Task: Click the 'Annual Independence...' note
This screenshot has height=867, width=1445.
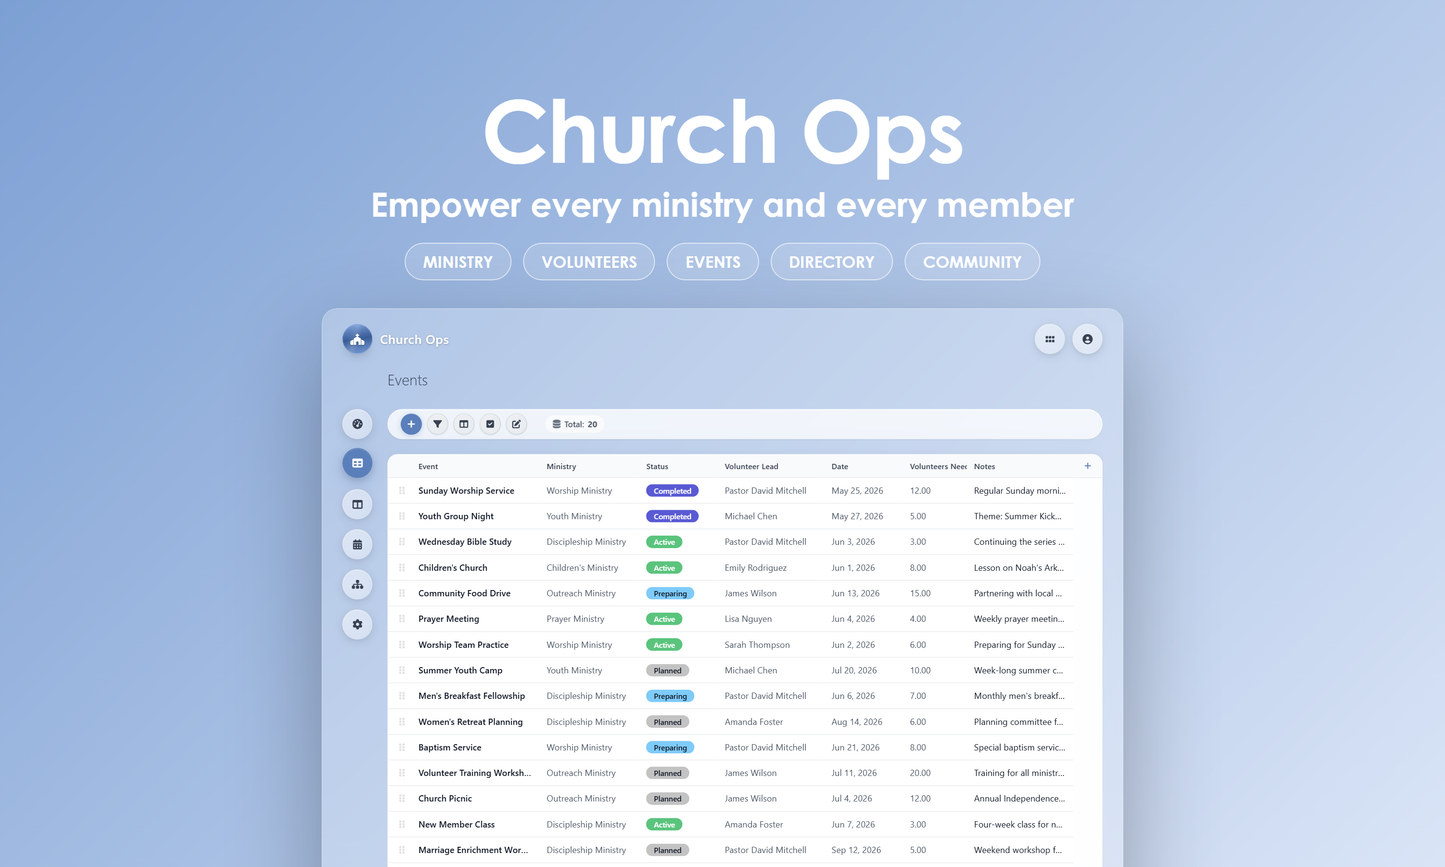Action: point(1019,798)
